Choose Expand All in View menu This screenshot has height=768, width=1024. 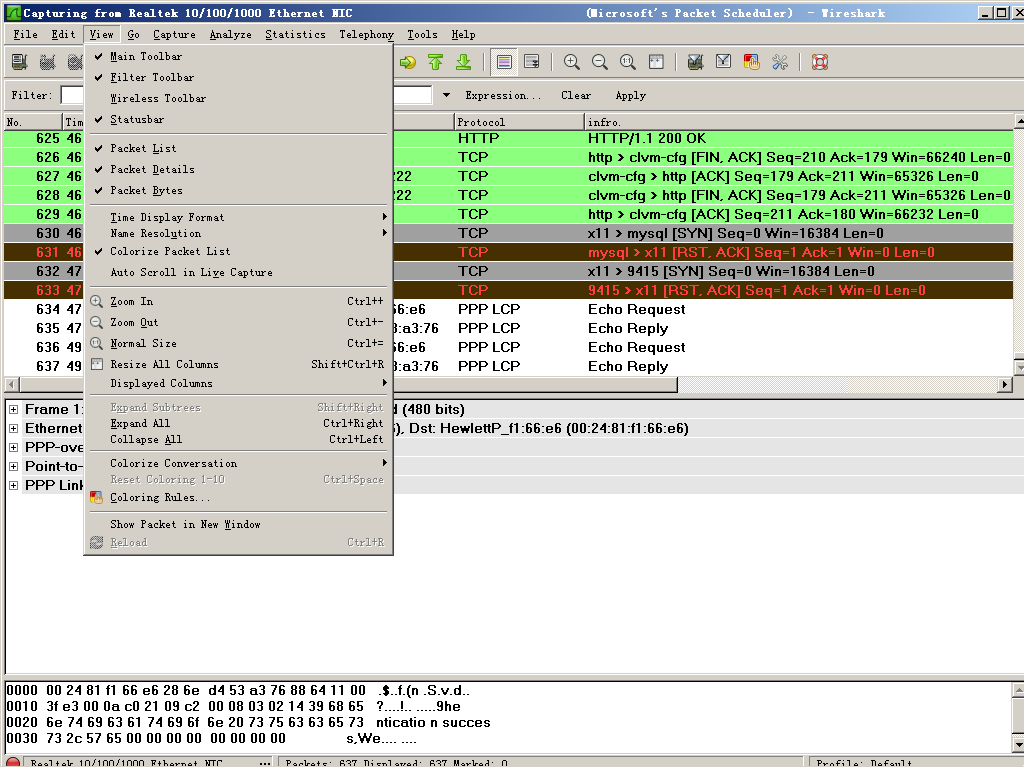point(238,423)
